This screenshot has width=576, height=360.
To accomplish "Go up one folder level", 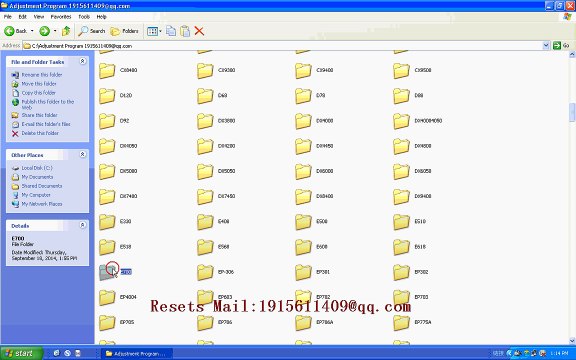I will pyautogui.click(x=66, y=31).
